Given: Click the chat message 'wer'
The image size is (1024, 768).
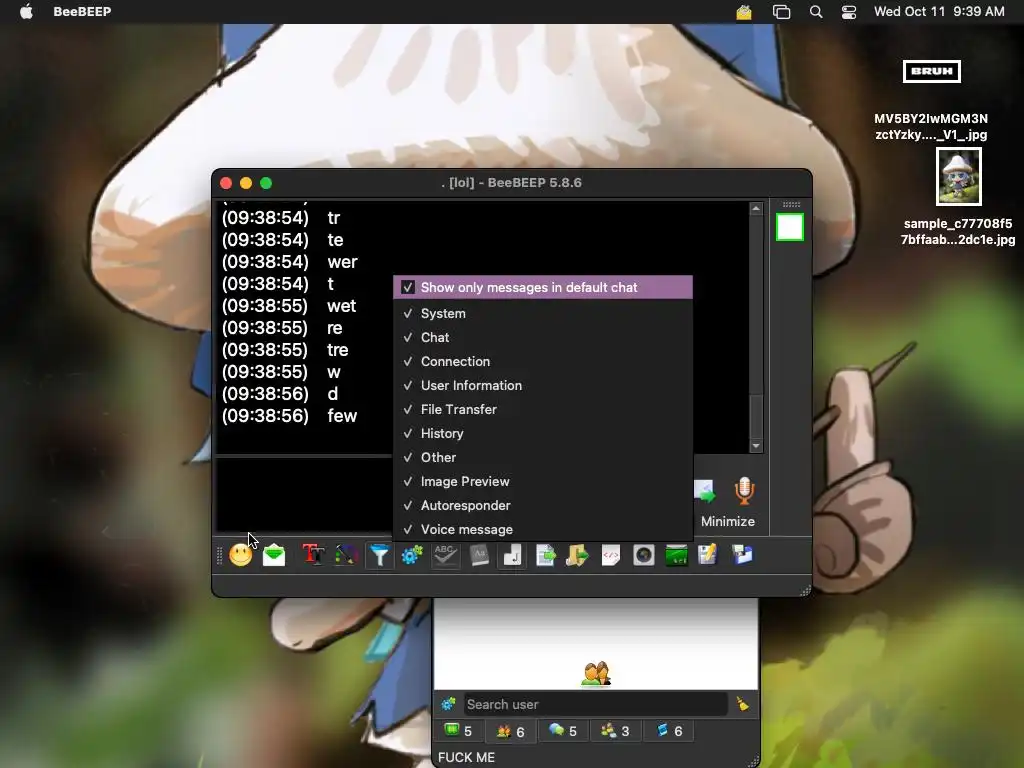Looking at the screenshot, I should click(x=342, y=262).
